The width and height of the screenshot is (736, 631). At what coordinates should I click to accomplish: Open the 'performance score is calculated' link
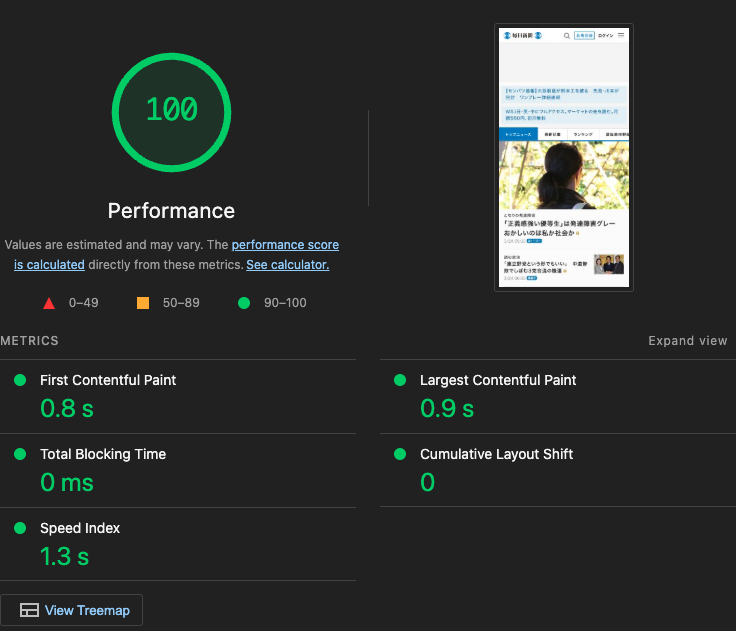[285, 245]
